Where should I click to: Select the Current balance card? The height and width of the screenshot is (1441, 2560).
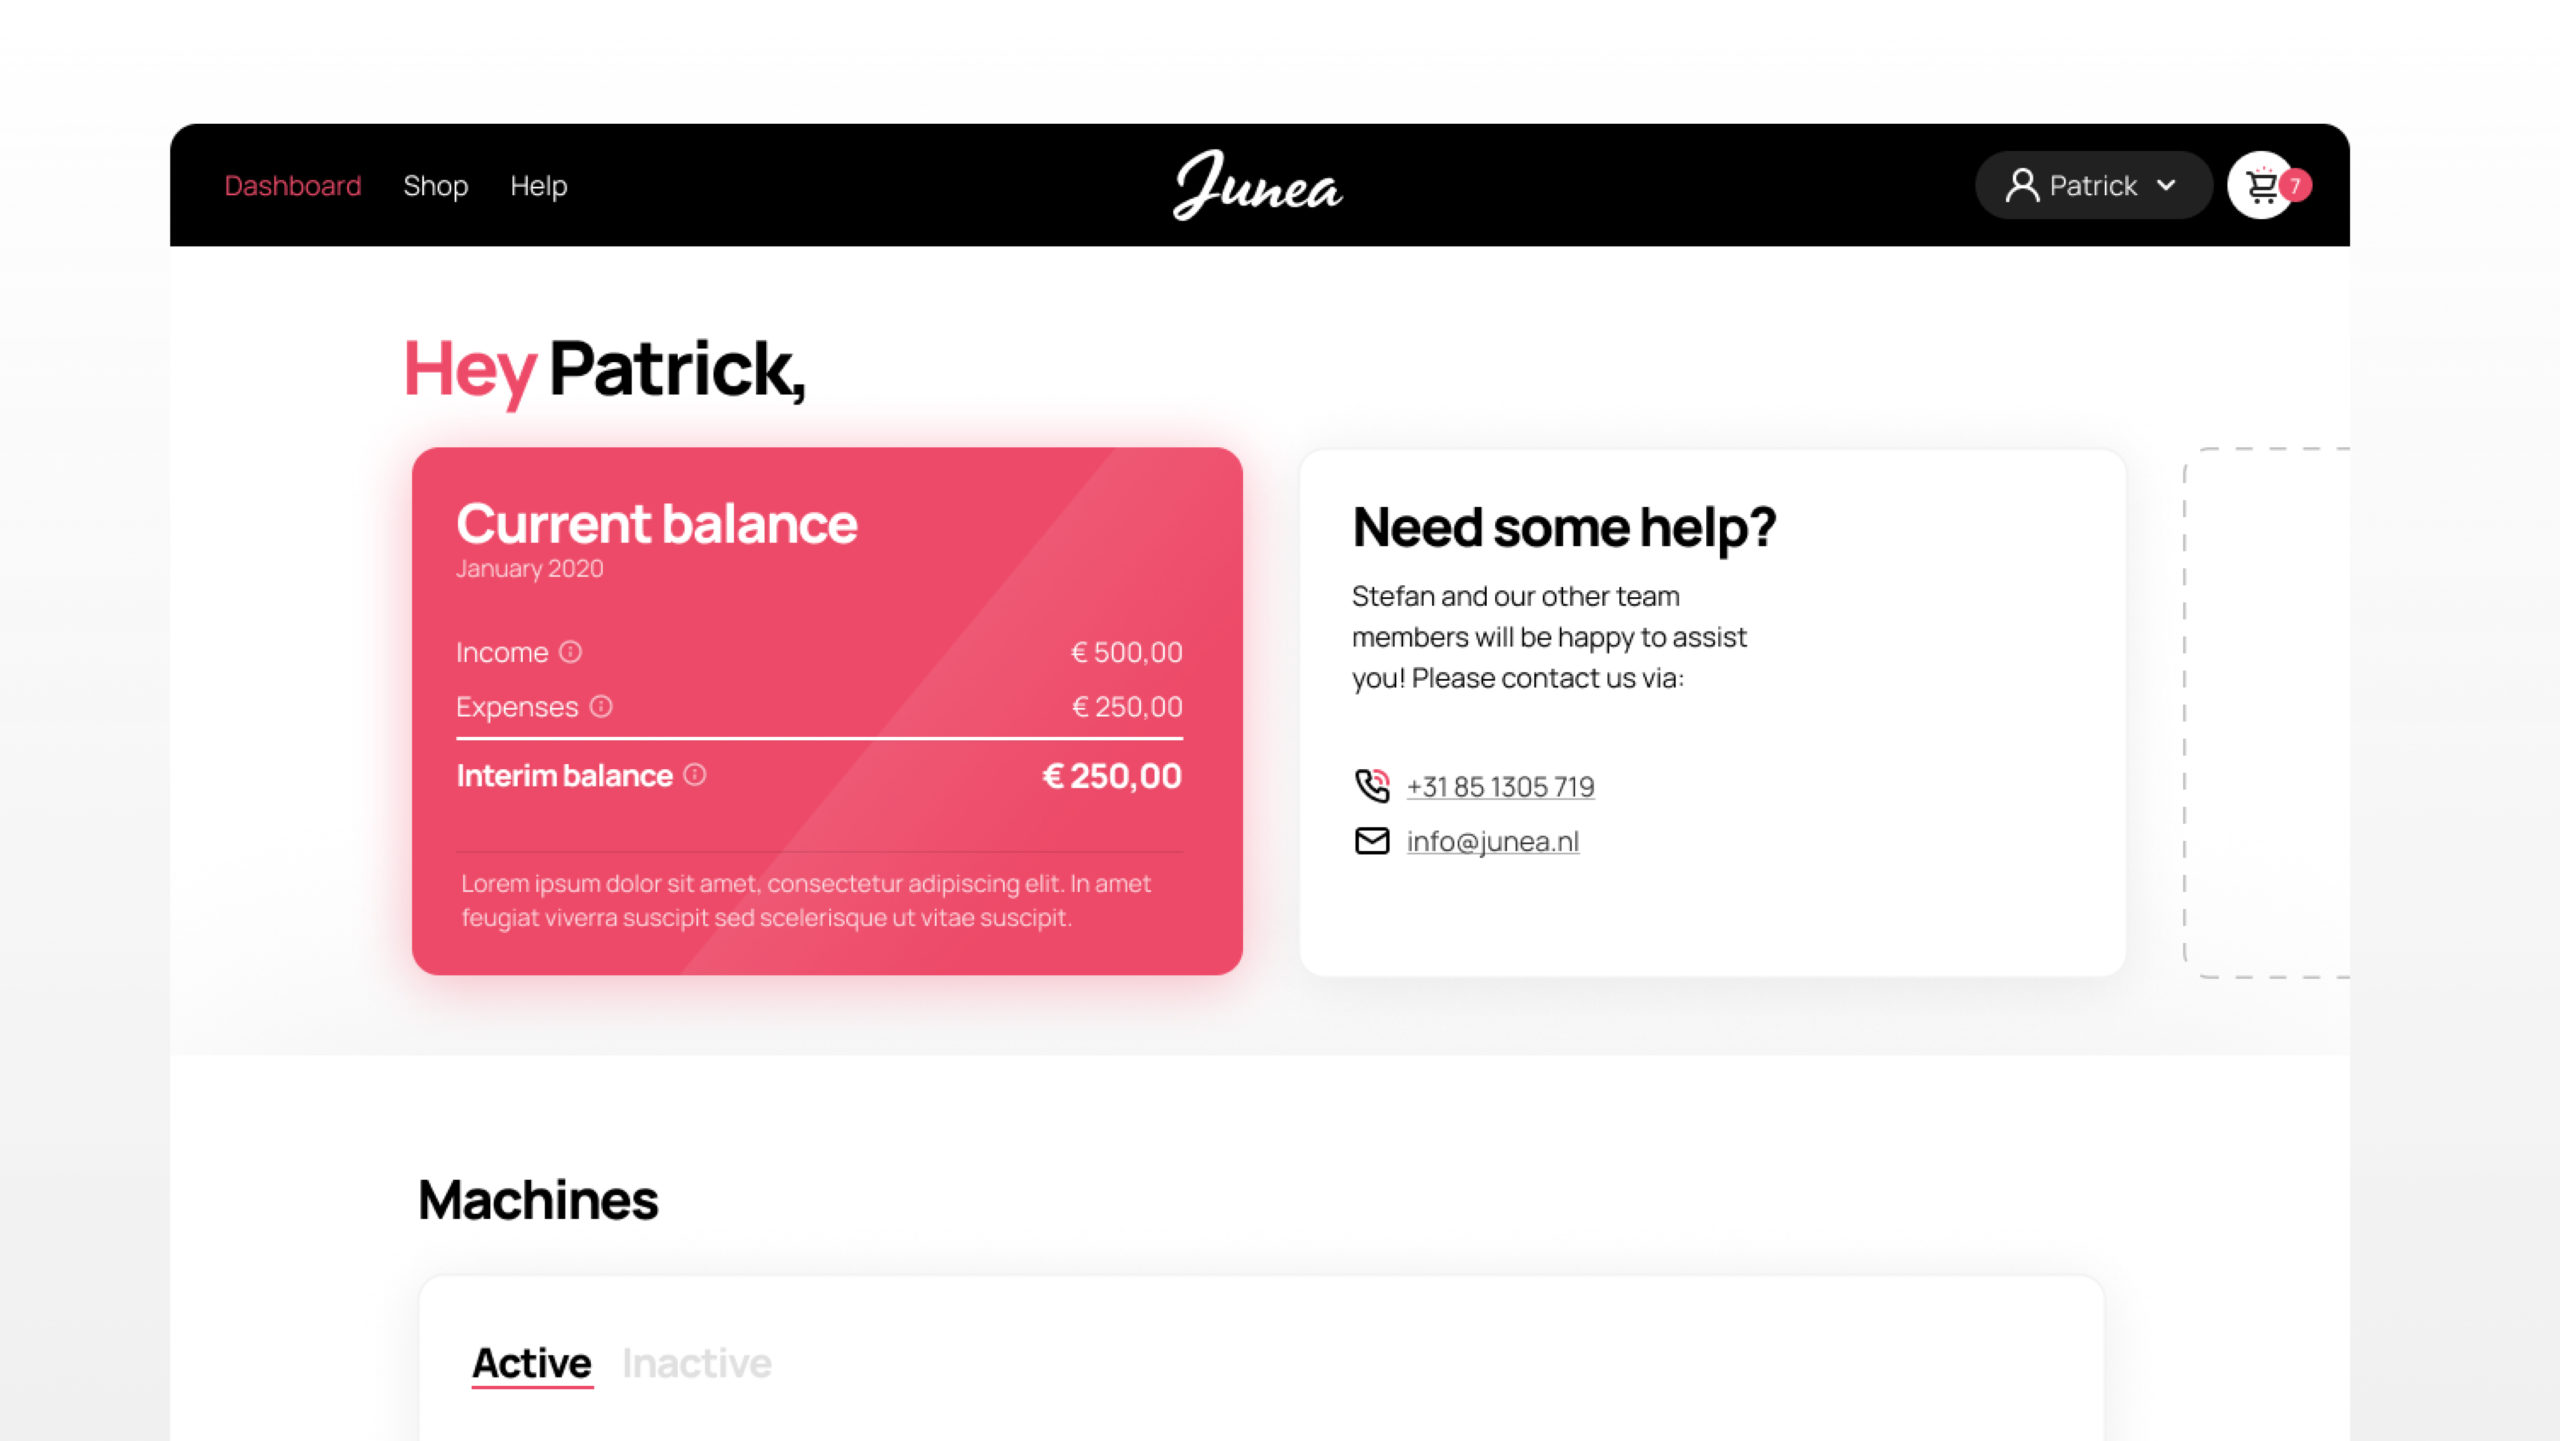(x=827, y=711)
